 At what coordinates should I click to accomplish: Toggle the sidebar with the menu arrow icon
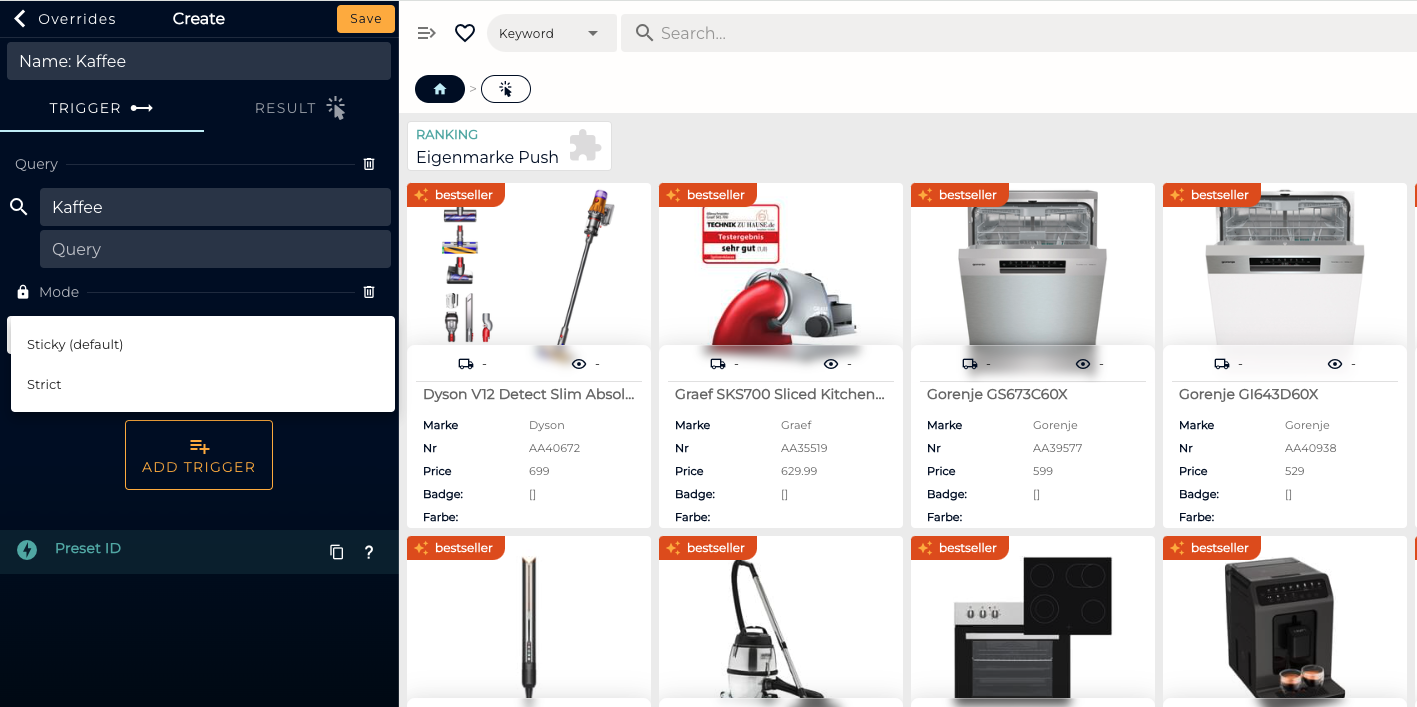point(427,33)
